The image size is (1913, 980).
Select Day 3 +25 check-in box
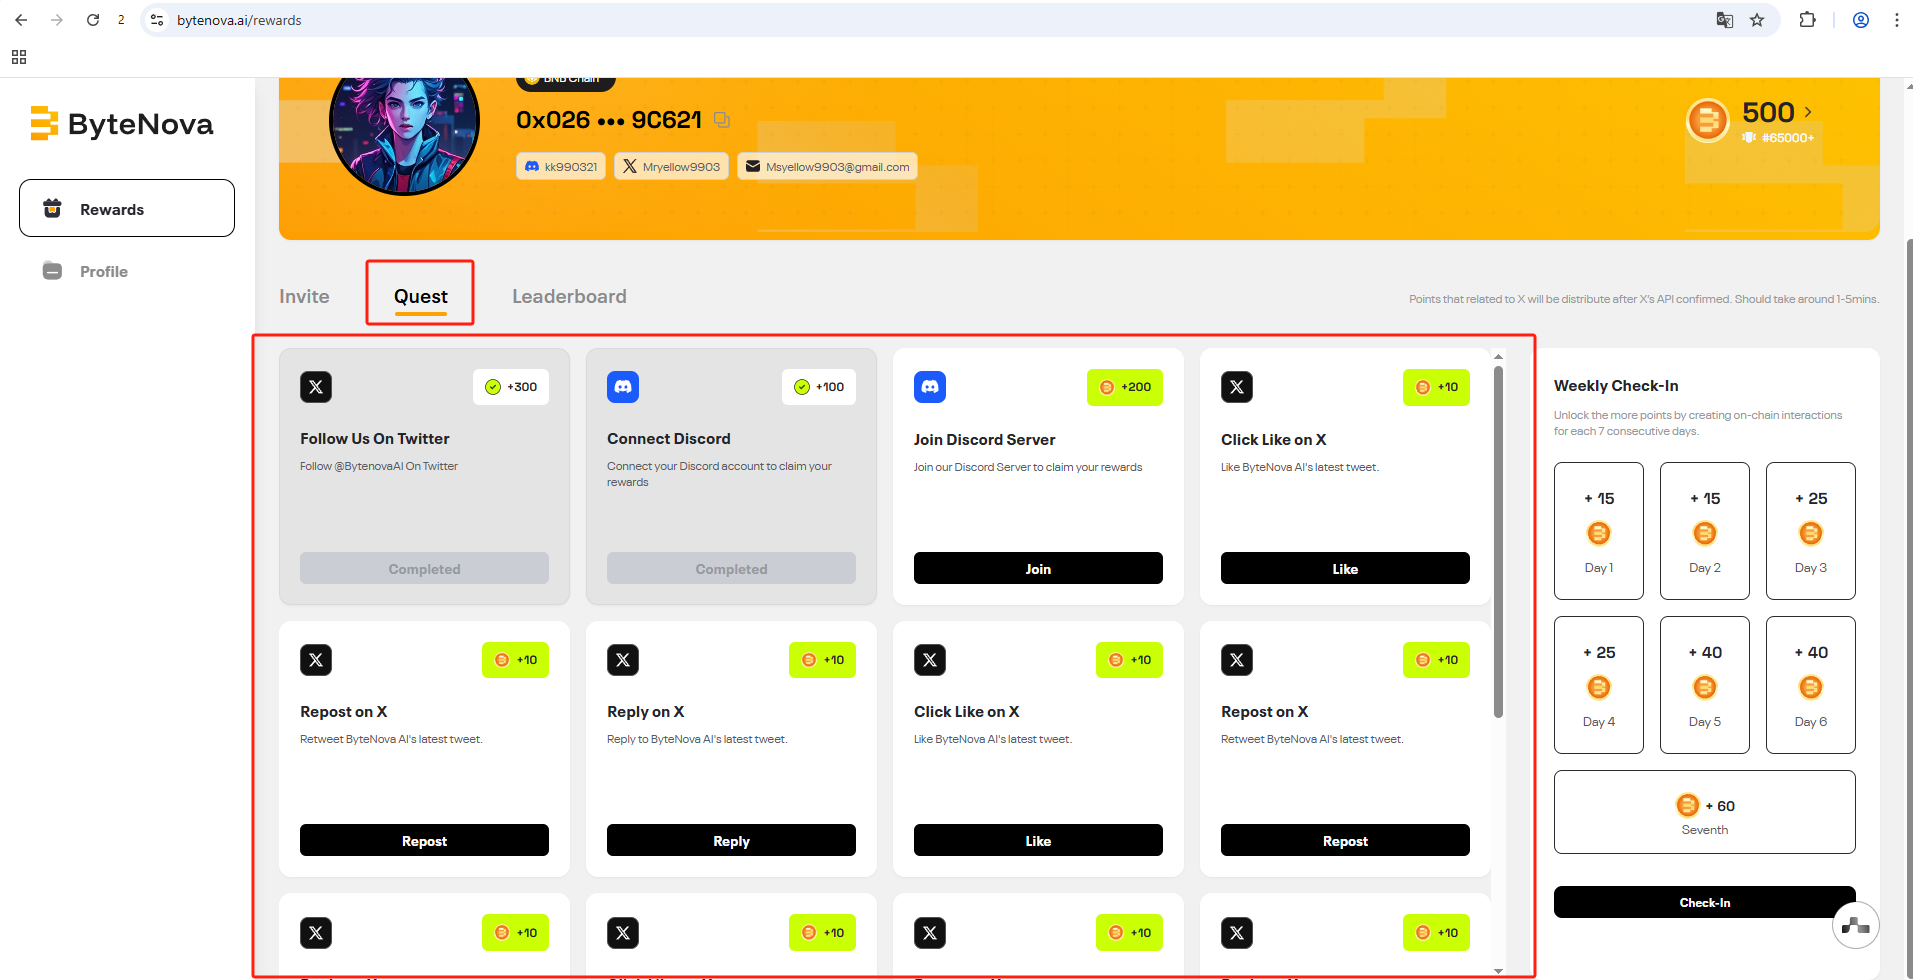[x=1811, y=531]
